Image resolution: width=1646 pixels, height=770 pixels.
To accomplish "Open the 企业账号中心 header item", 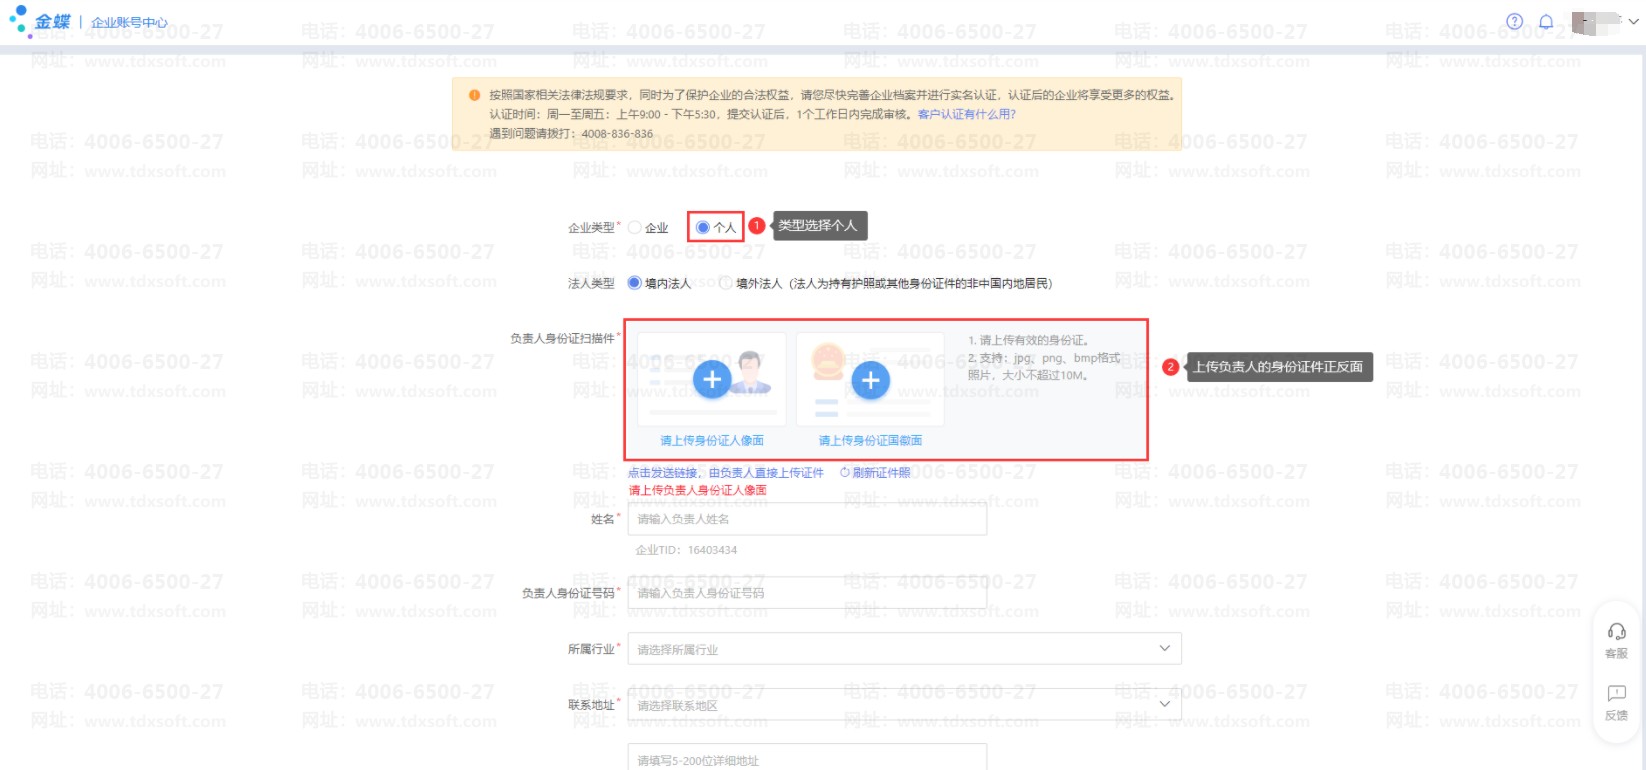I will point(129,22).
